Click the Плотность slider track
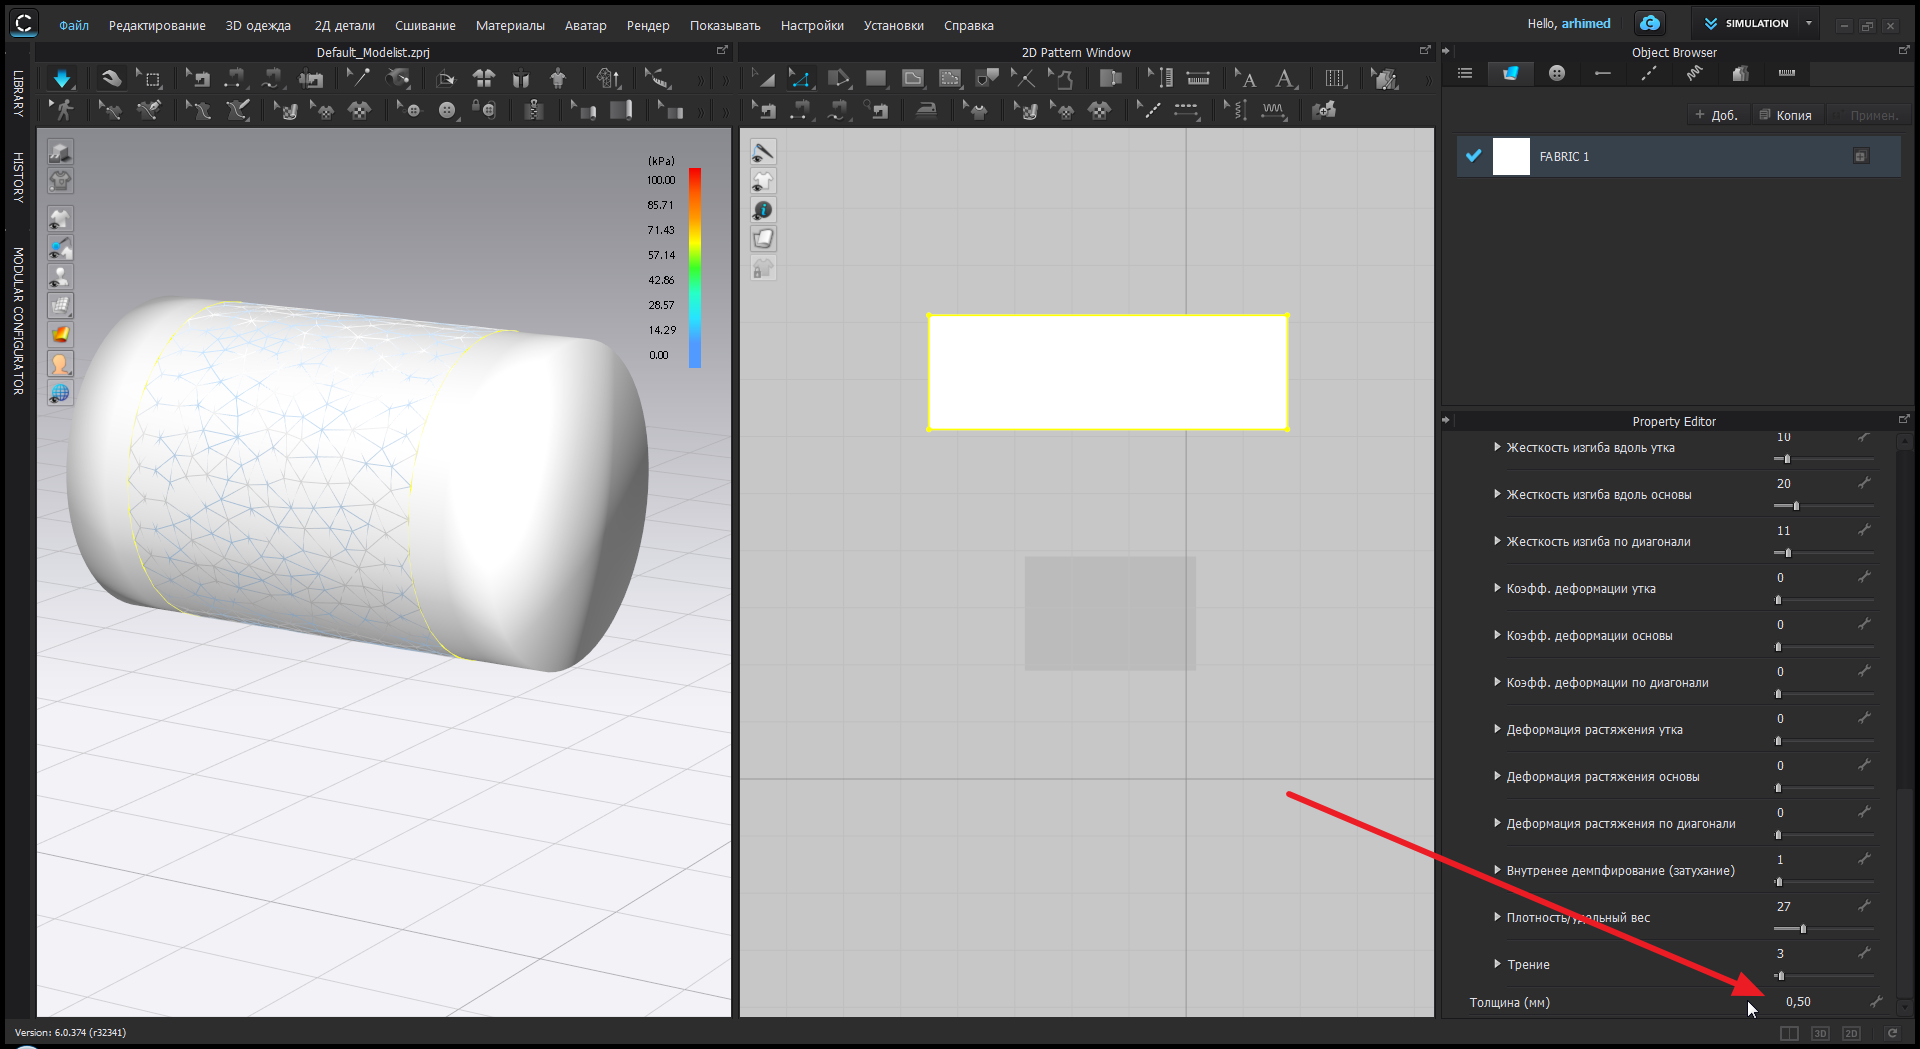The height and width of the screenshot is (1049, 1920). [1823, 929]
